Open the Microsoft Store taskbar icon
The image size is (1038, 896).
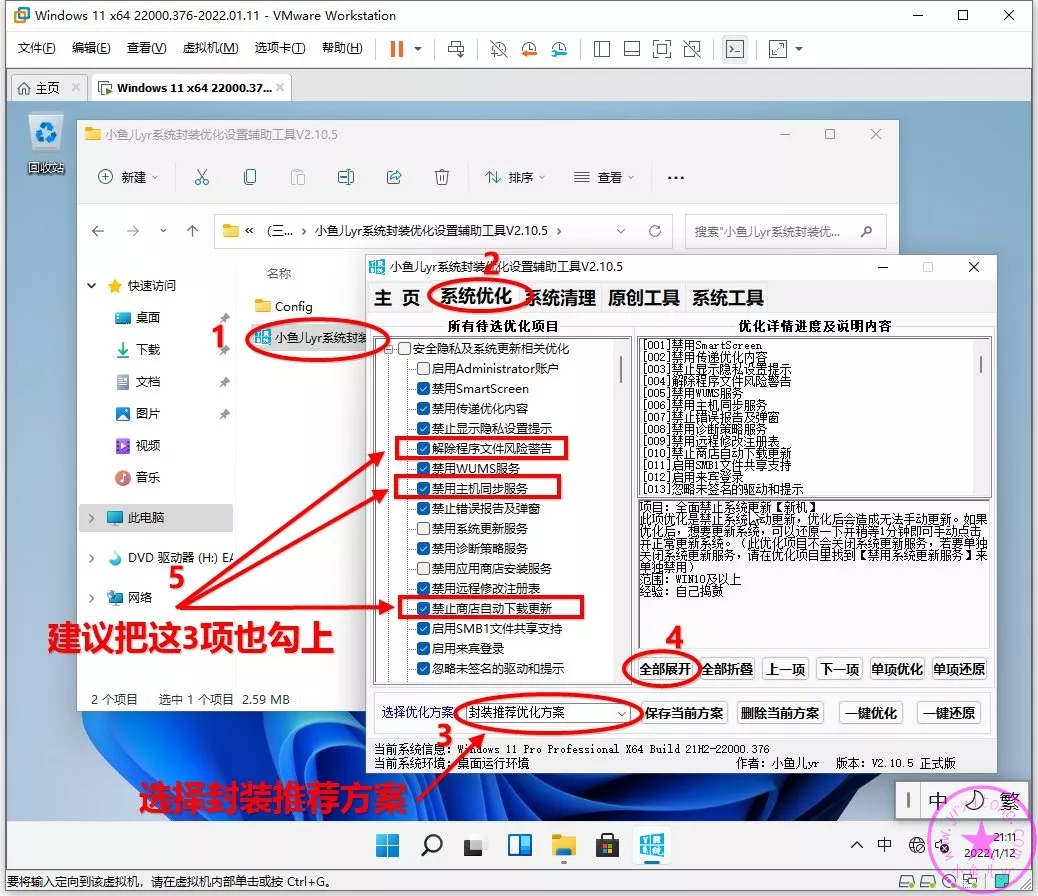(606, 846)
